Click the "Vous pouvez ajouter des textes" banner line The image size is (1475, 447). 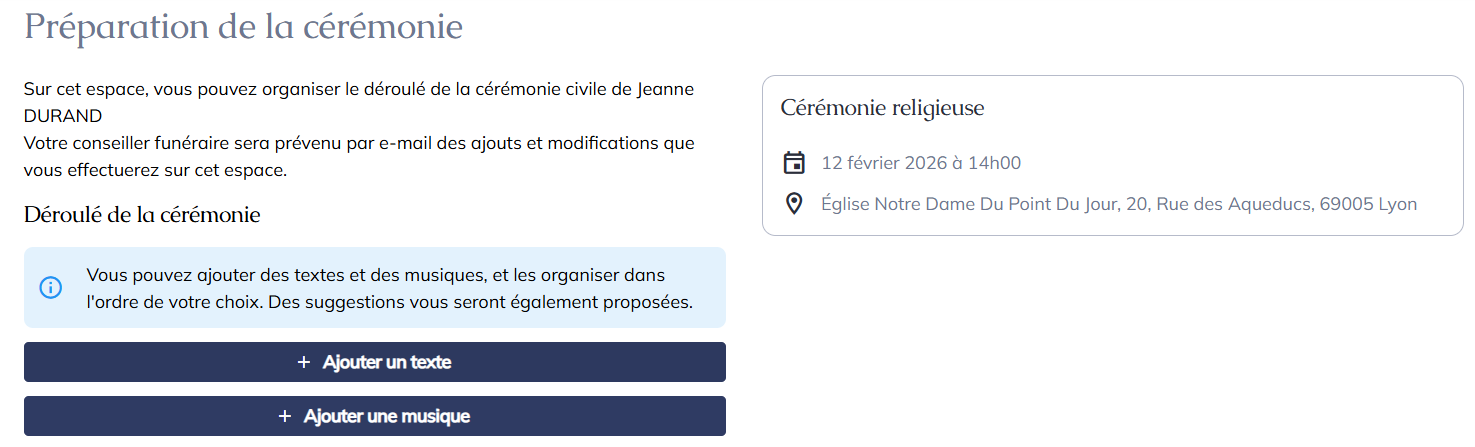click(x=375, y=275)
